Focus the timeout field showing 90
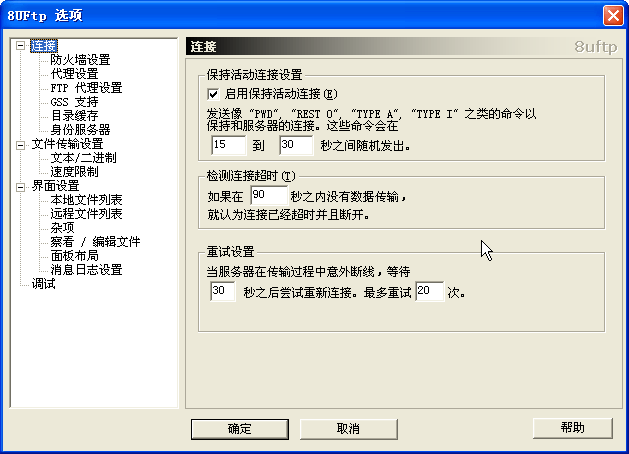The image size is (629, 454). (x=269, y=196)
